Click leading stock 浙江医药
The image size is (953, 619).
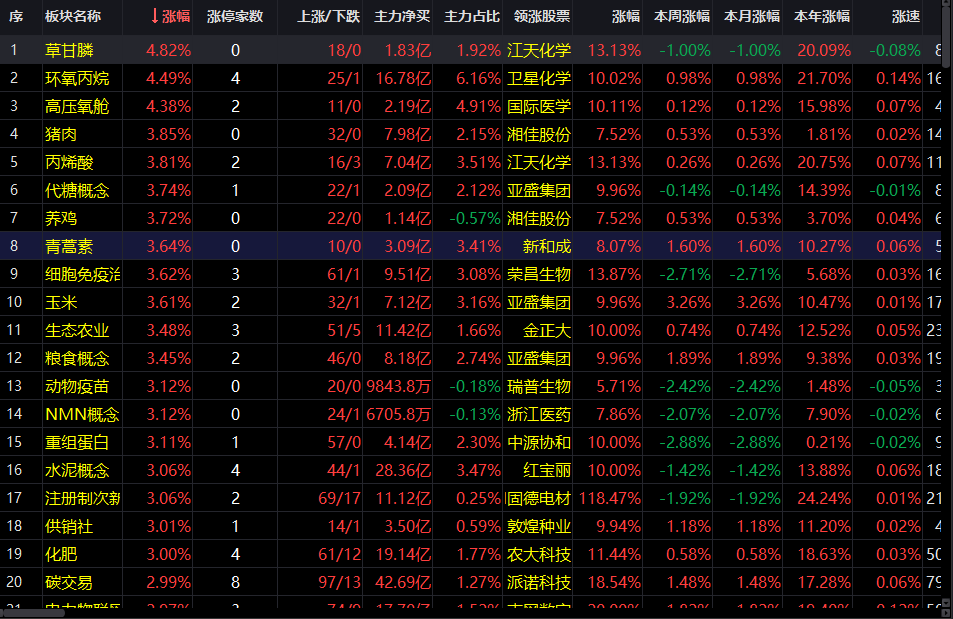(x=539, y=414)
